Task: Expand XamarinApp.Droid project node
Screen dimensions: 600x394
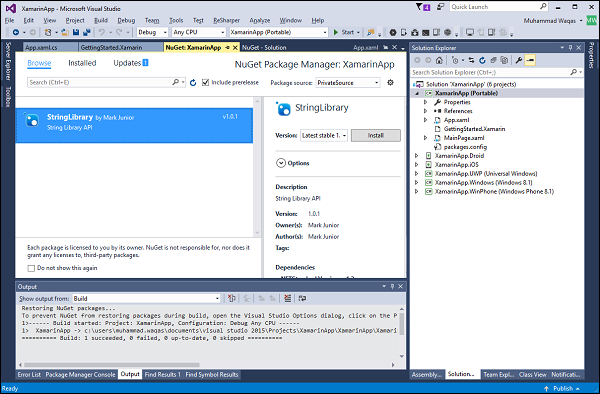Action: [417, 156]
